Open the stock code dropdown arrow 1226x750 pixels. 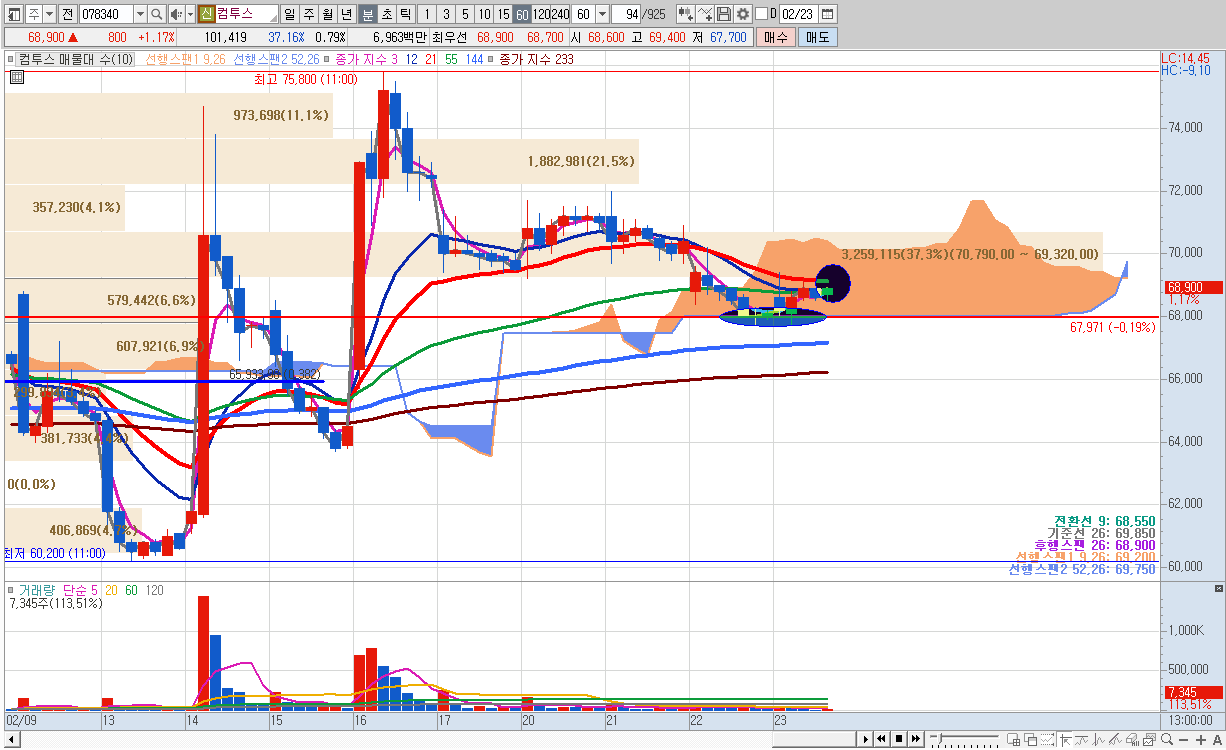tap(139, 14)
